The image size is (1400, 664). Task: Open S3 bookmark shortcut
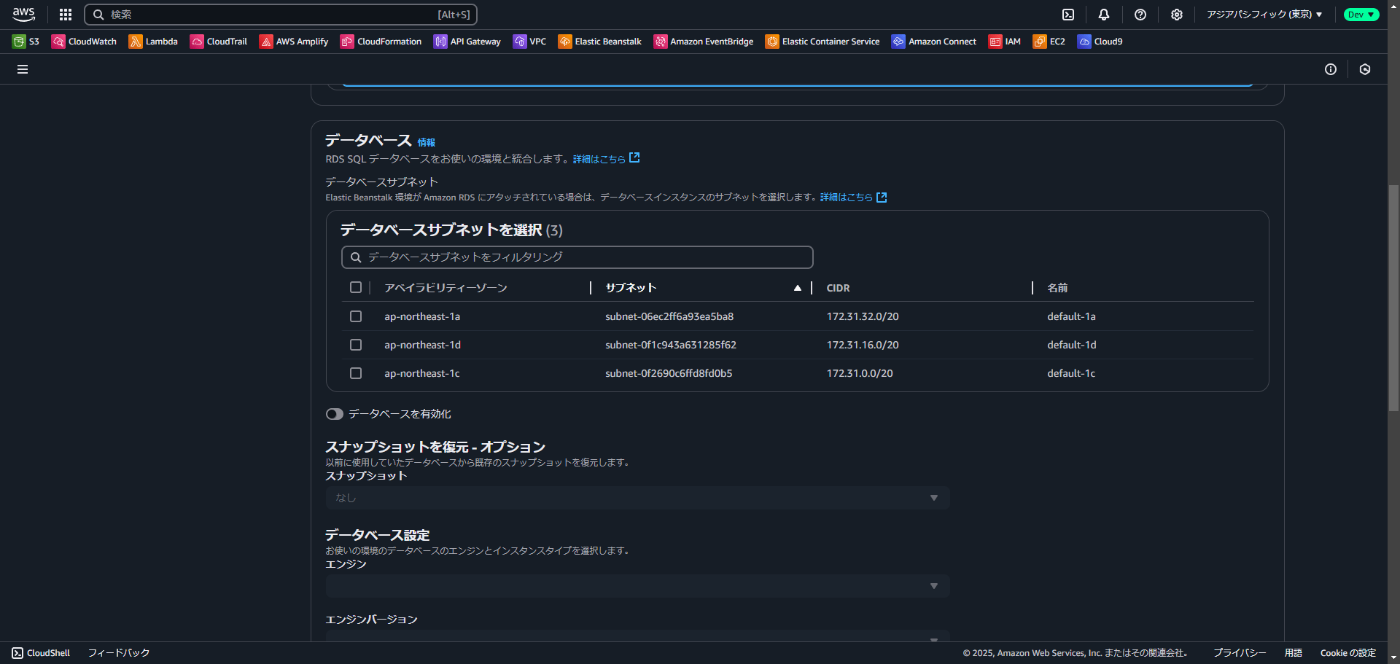[26, 42]
